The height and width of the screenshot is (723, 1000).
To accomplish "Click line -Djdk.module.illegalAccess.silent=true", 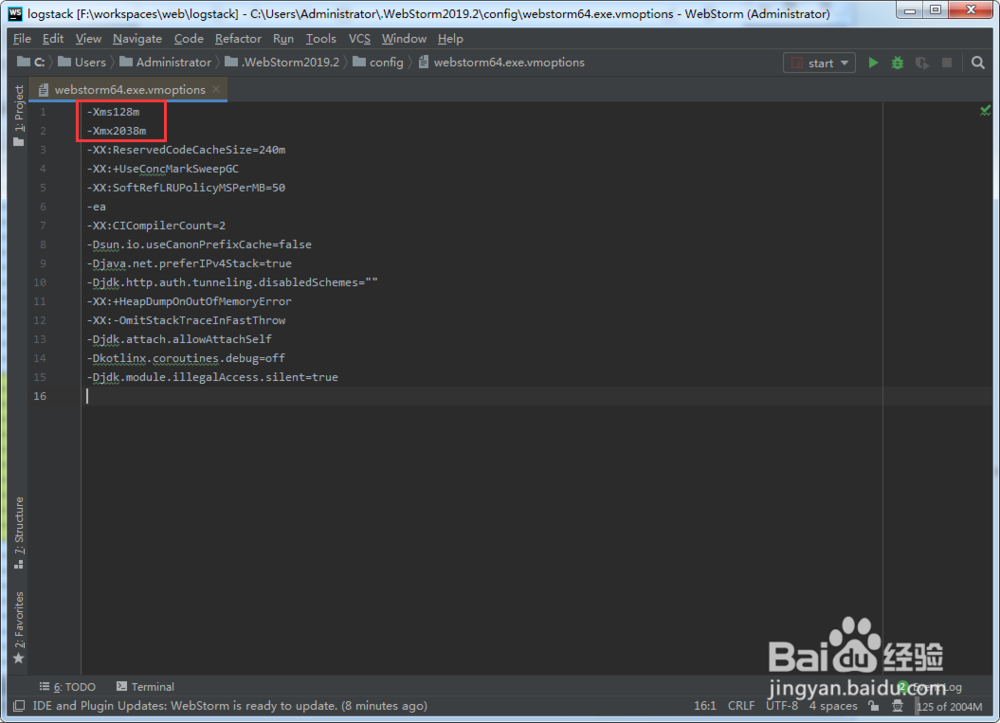I will tap(212, 377).
